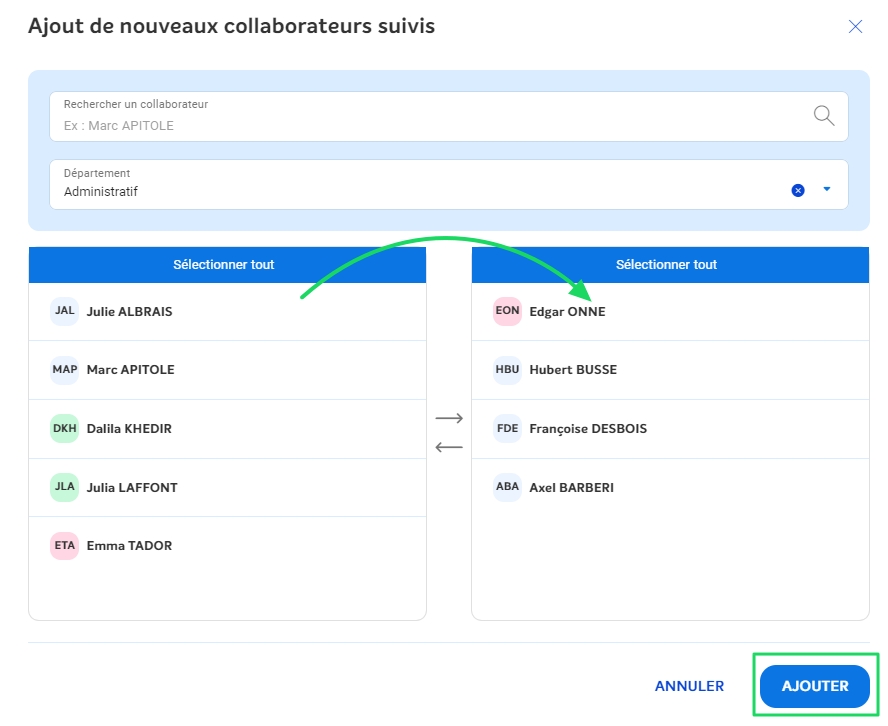This screenshot has width=888, height=726.
Task: Select Julia LAFFONT name
Action: tap(132, 488)
